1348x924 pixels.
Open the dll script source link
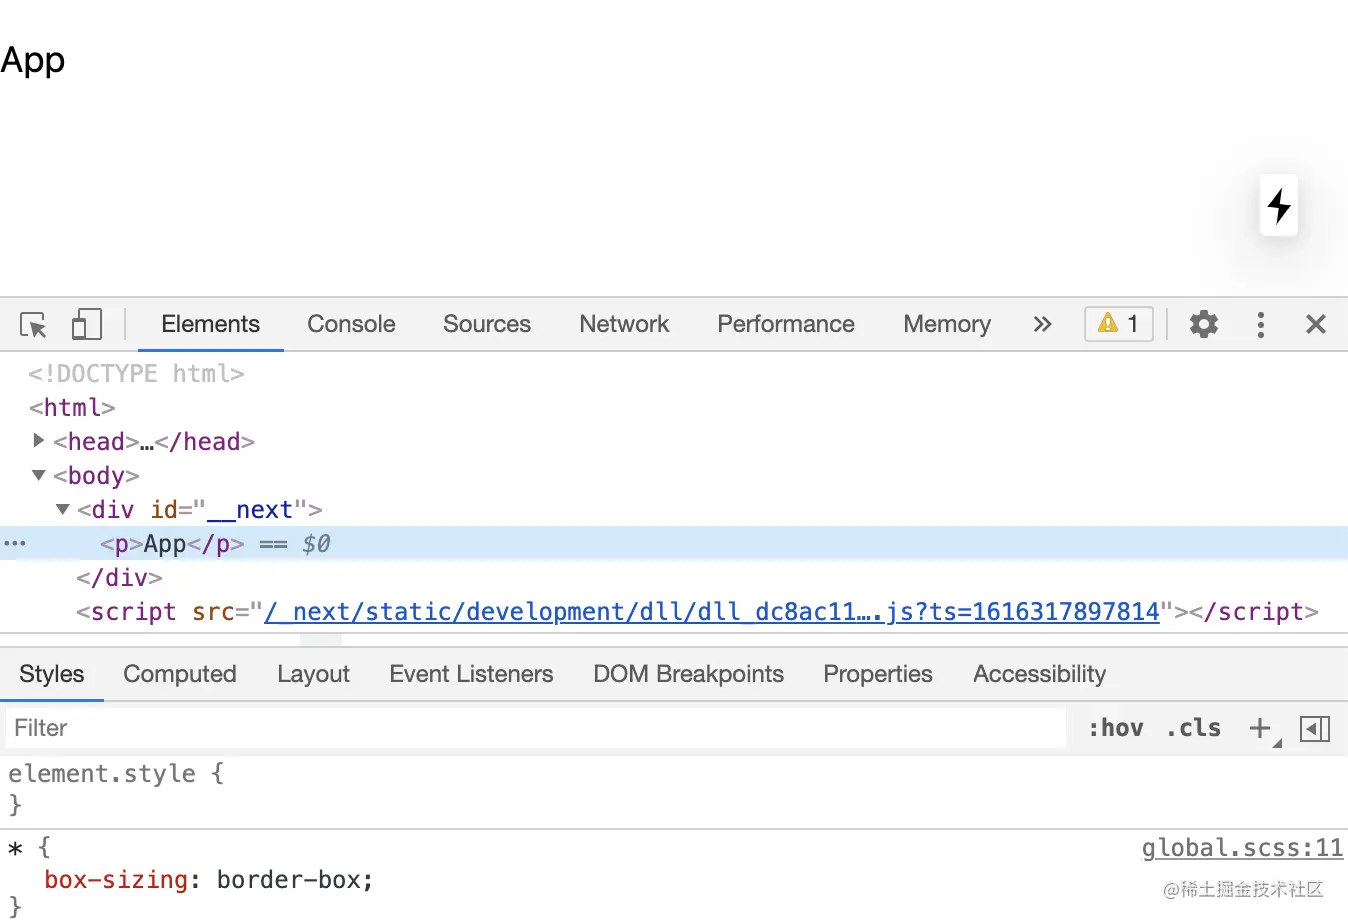click(711, 612)
